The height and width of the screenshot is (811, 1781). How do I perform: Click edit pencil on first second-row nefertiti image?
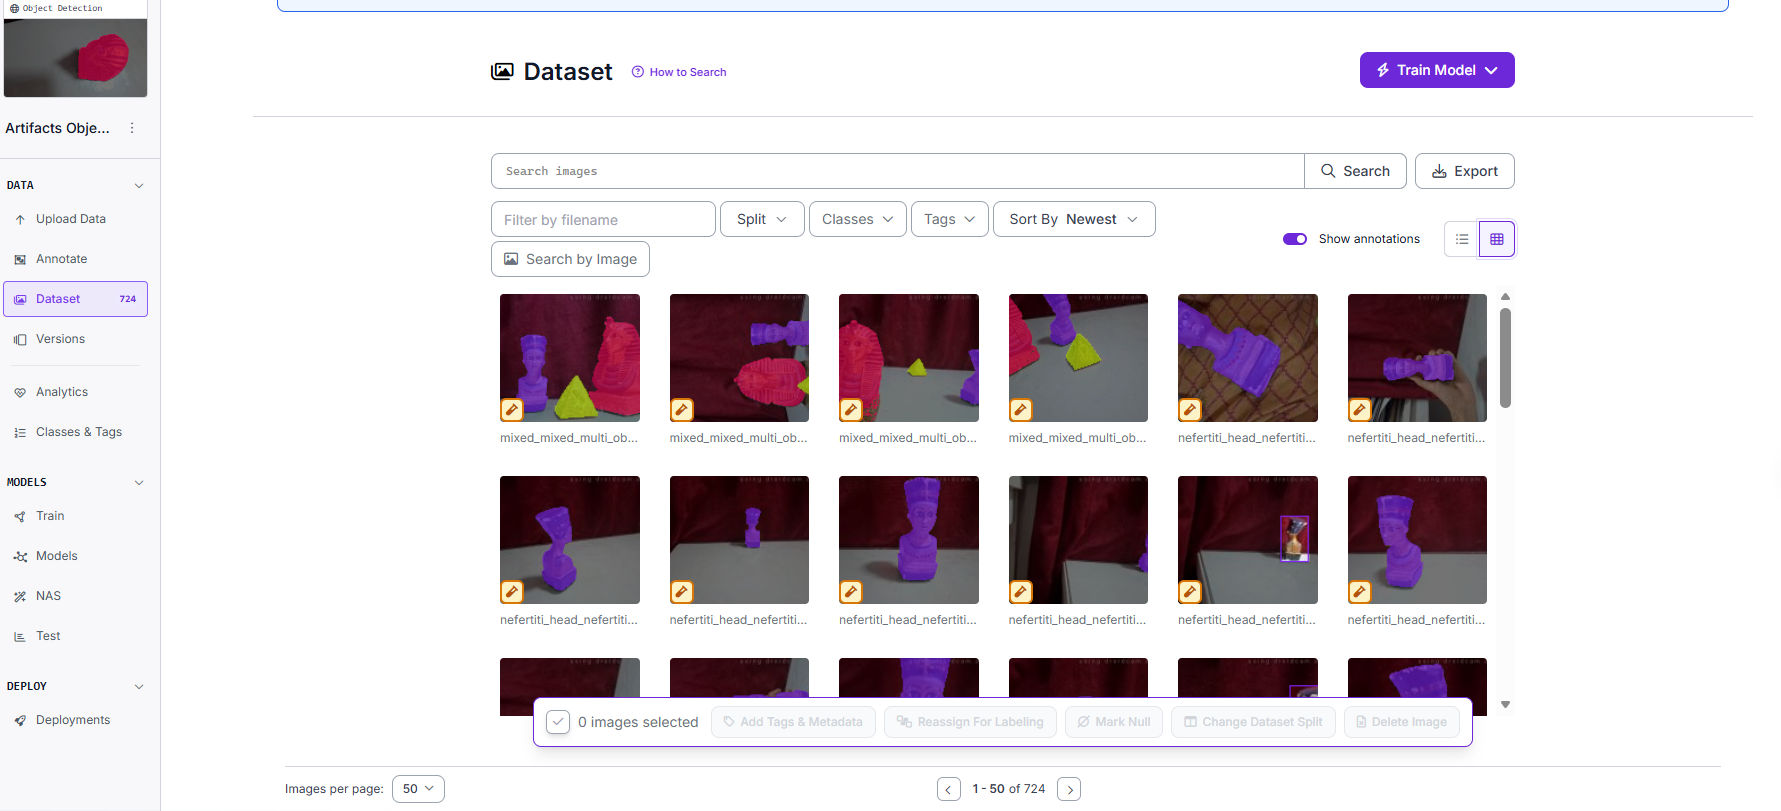tap(512, 591)
